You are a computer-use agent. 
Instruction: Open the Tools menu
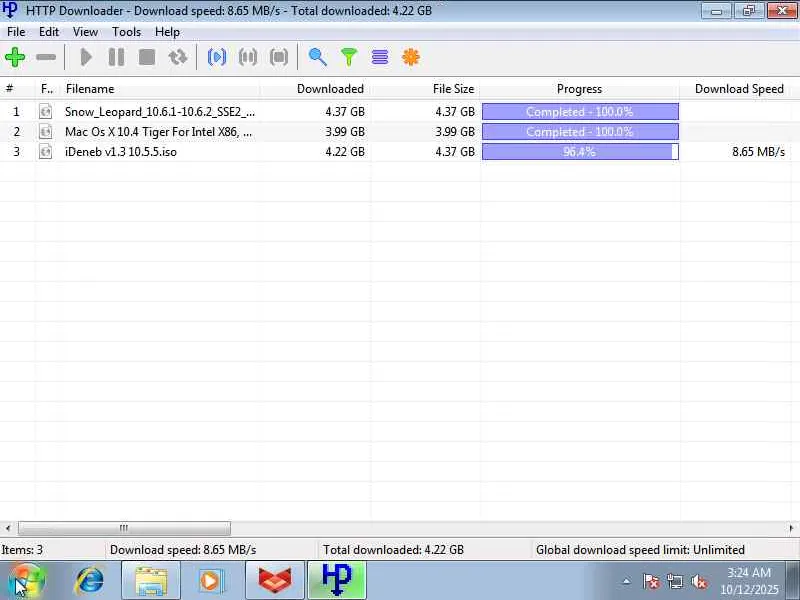[x=126, y=32]
